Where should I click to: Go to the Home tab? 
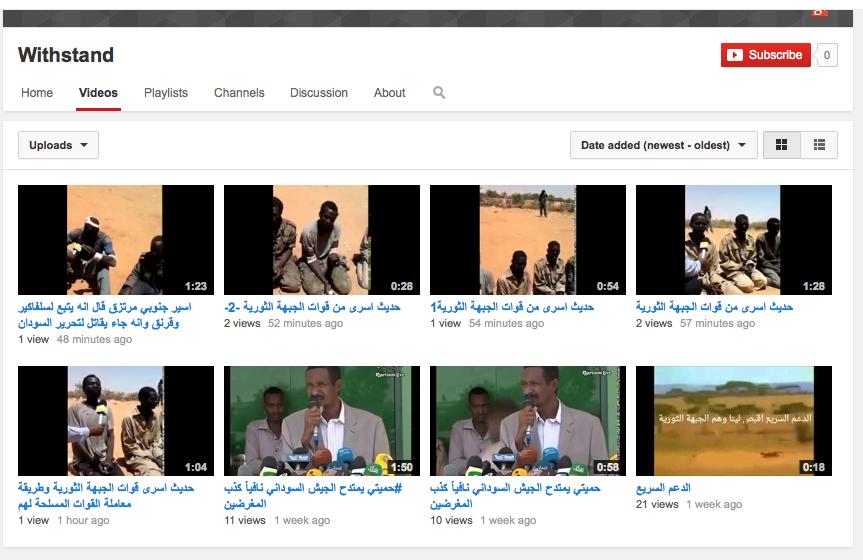37,93
